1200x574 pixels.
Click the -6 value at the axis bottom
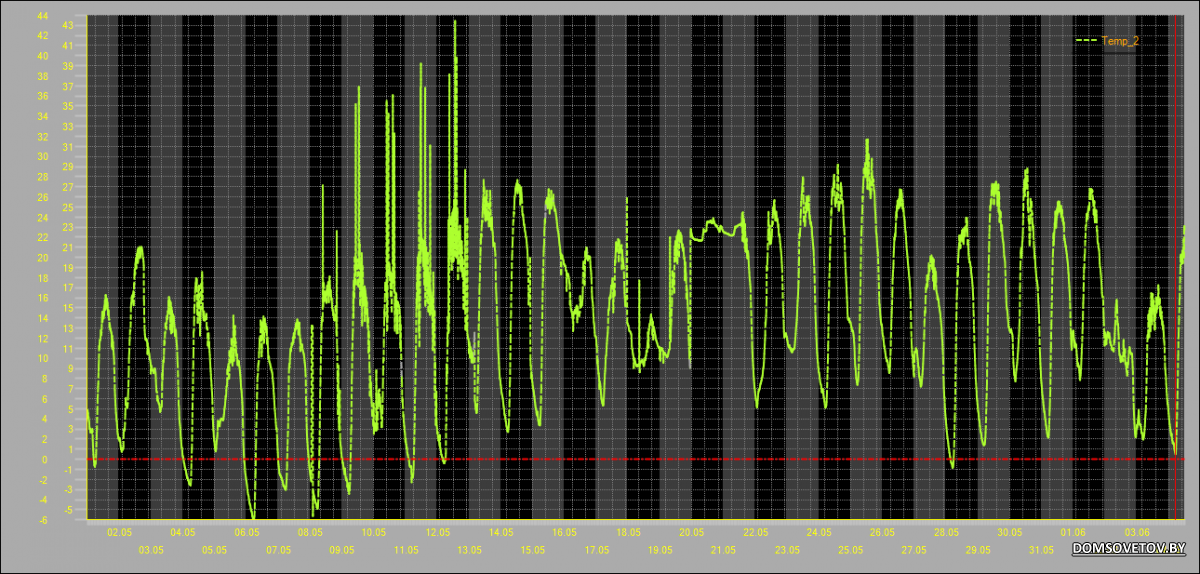click(42, 521)
